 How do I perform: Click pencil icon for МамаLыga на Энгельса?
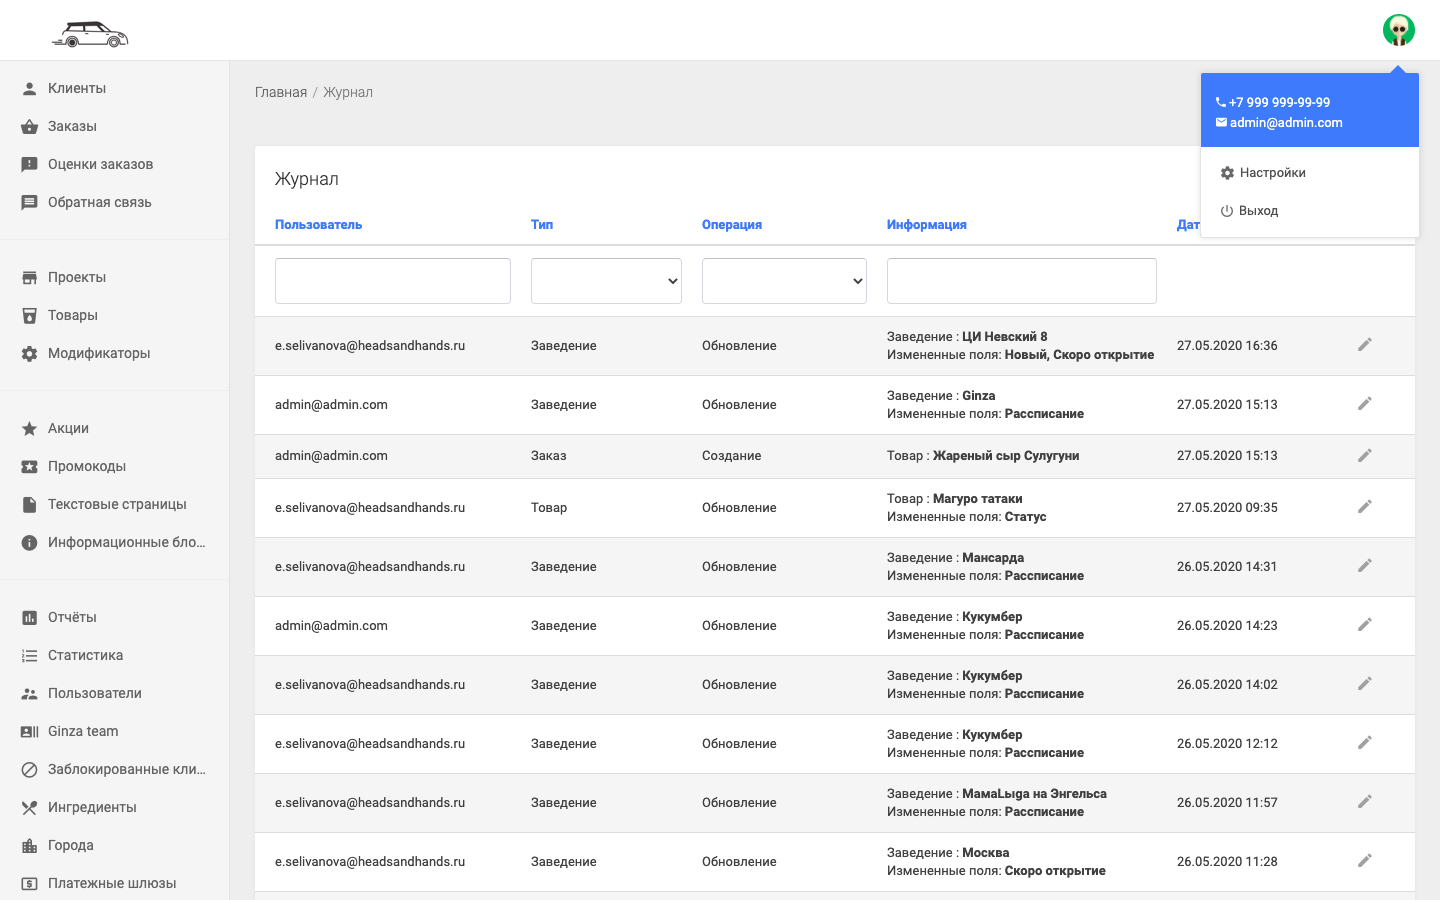coord(1364,802)
